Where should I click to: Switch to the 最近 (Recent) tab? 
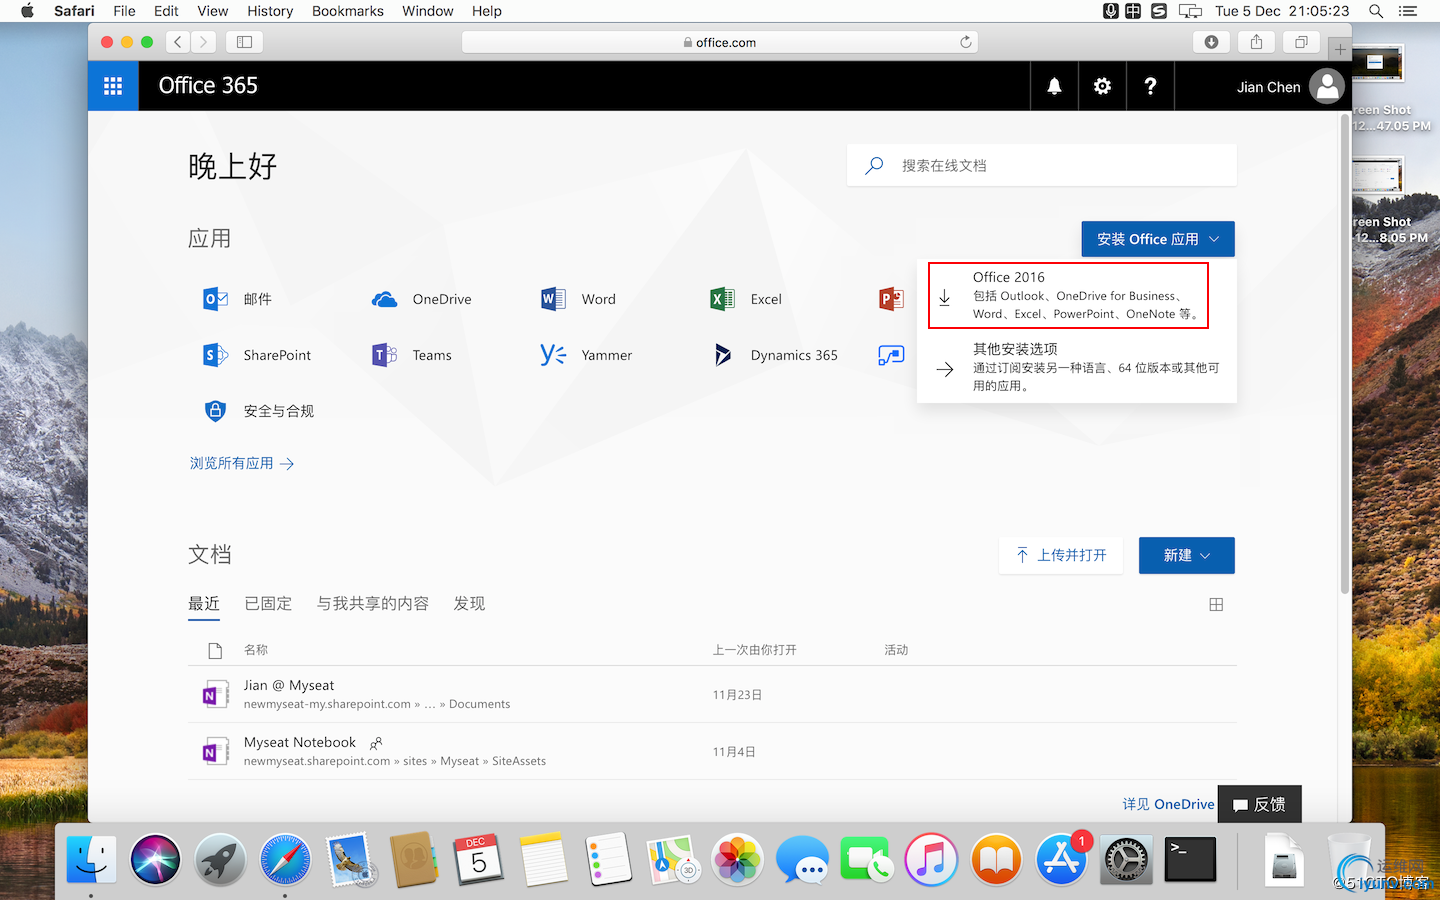[x=204, y=604]
